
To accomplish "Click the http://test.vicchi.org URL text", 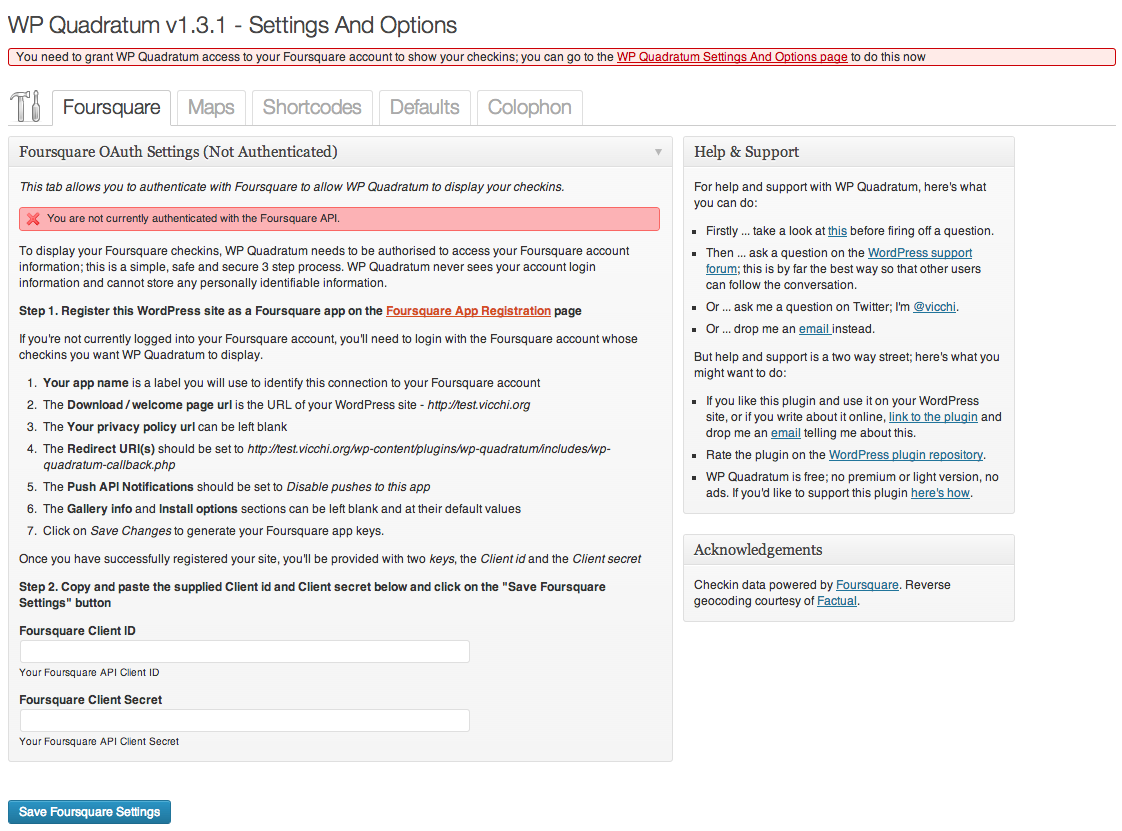I will click(479, 404).
